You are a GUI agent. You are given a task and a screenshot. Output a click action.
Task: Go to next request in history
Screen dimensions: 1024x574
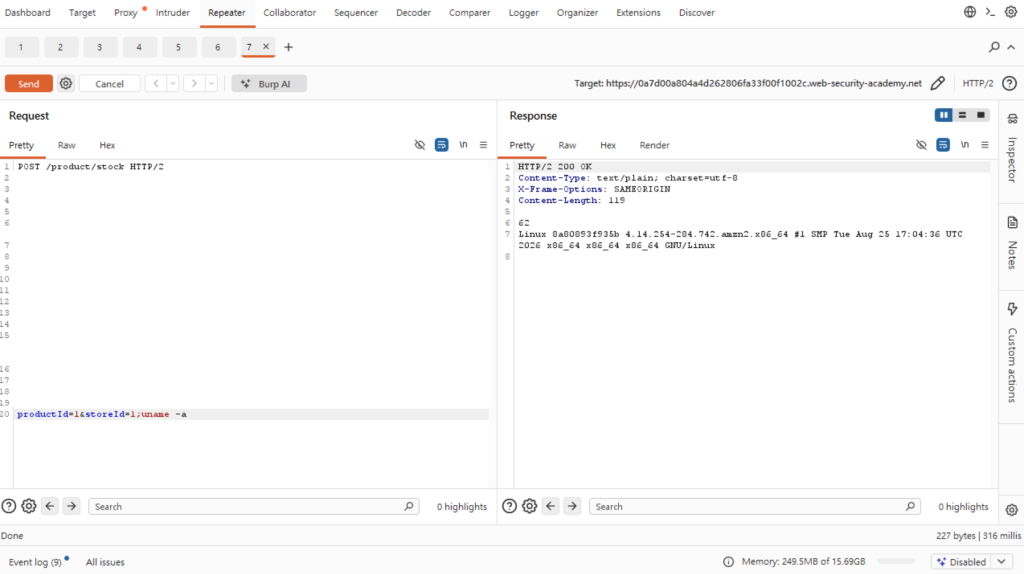point(194,84)
